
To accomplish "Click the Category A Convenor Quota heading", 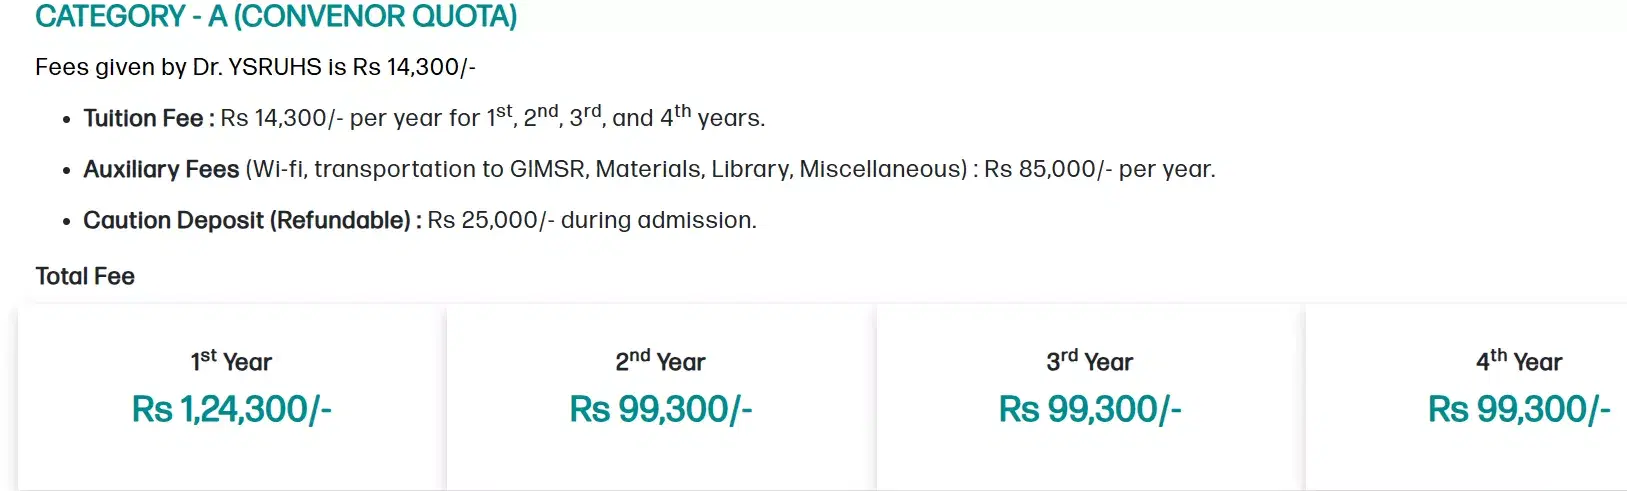I will (276, 17).
